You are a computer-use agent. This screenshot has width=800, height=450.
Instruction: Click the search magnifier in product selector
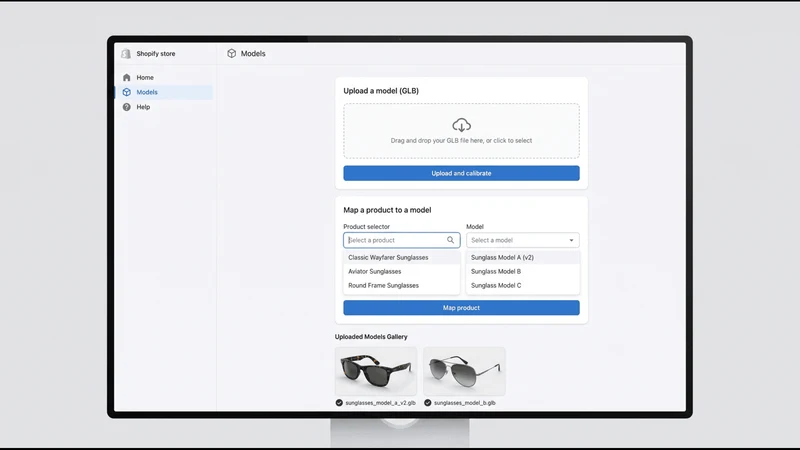coord(451,240)
